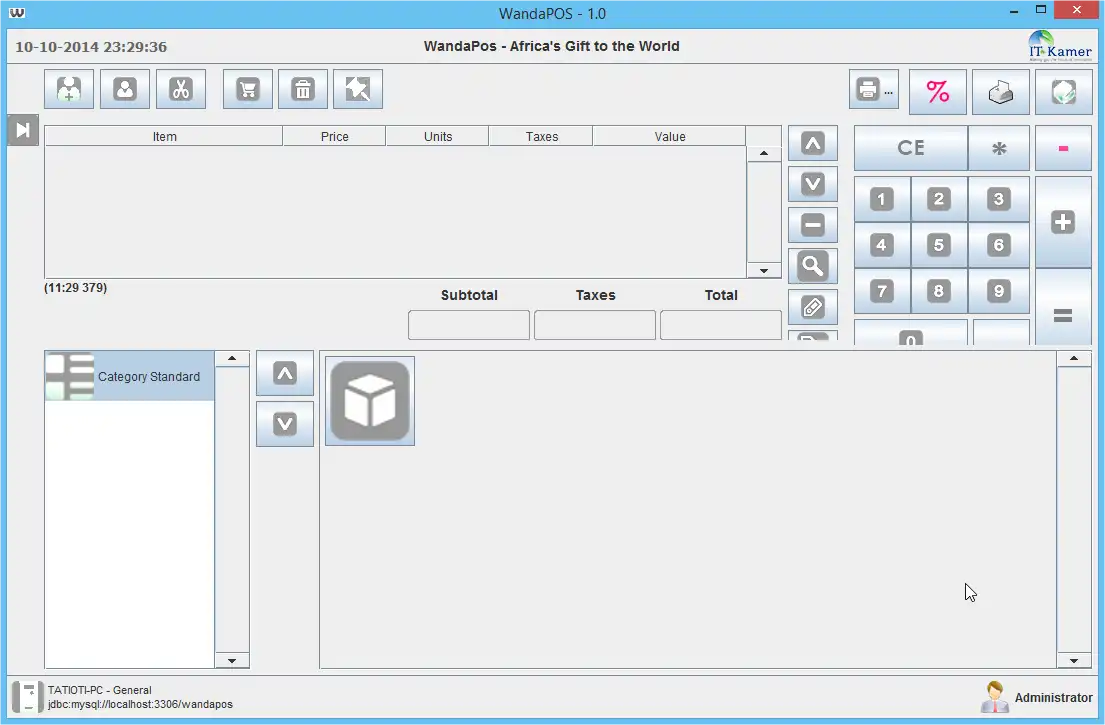1105x725 pixels.
Task: Click the Subtotal amount field
Action: point(469,326)
